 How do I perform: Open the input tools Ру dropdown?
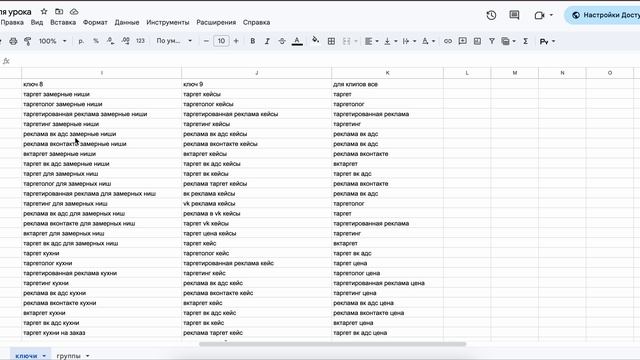click(x=547, y=41)
